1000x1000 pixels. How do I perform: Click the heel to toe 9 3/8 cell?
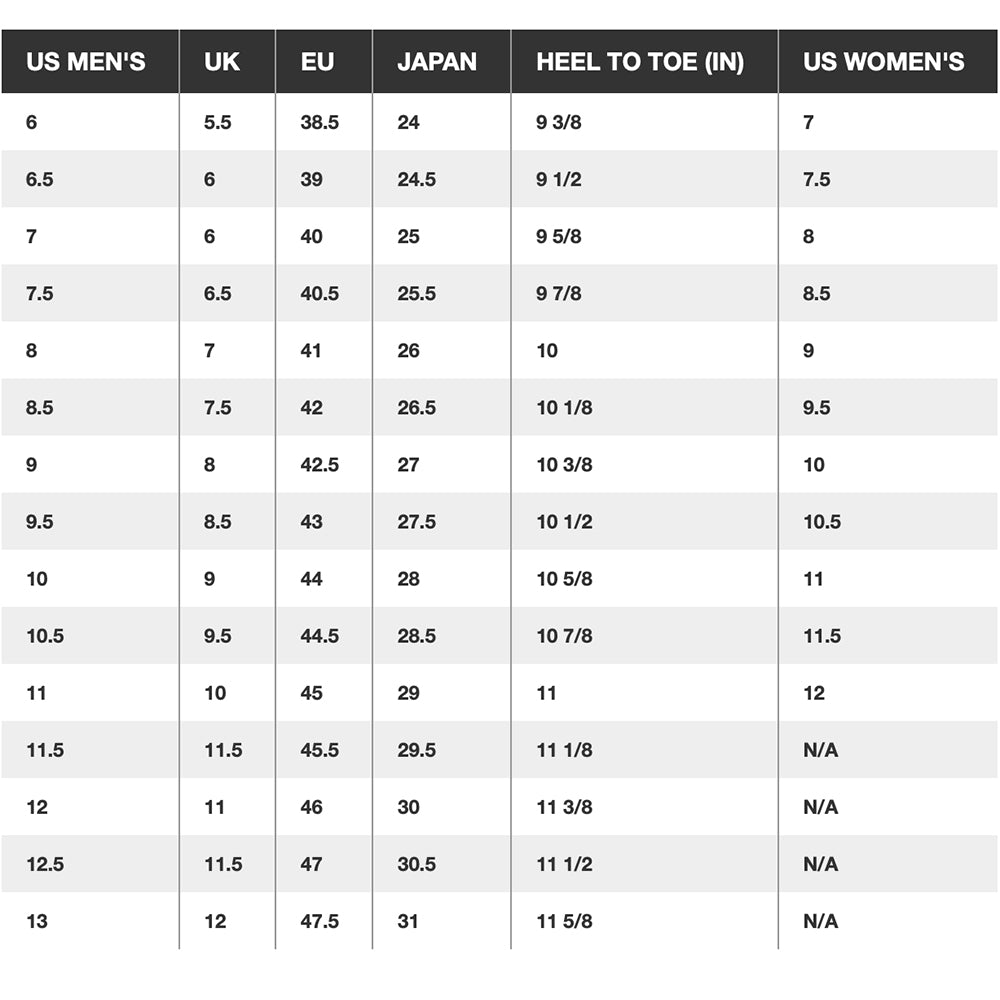[x=560, y=123]
